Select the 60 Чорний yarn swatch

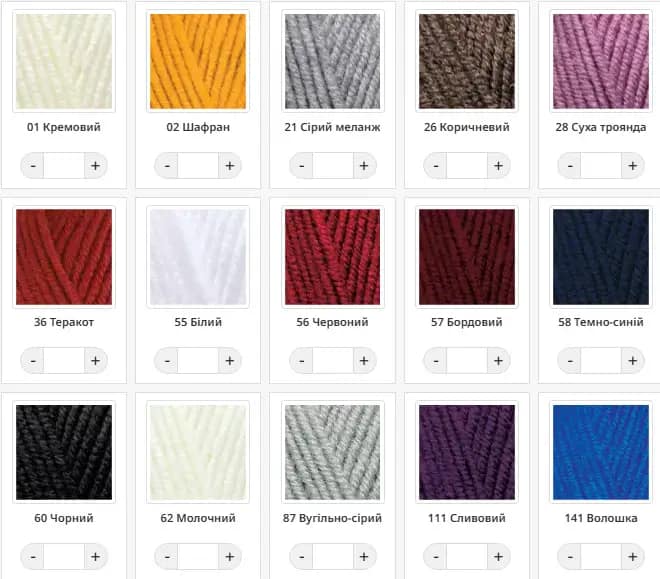coord(64,452)
